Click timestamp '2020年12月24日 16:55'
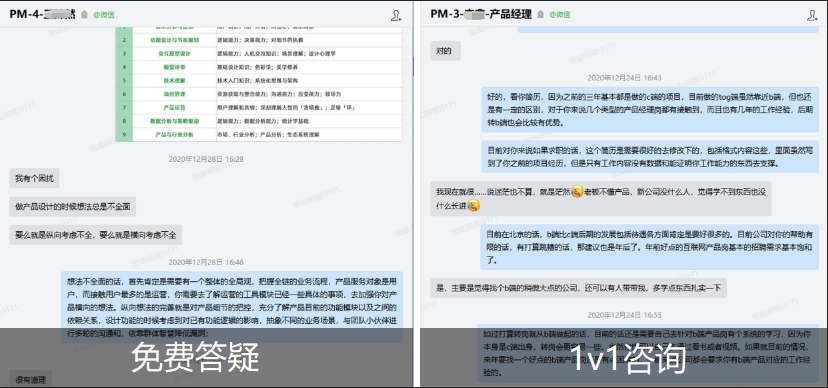The width and height of the screenshot is (828, 388). (x=624, y=315)
